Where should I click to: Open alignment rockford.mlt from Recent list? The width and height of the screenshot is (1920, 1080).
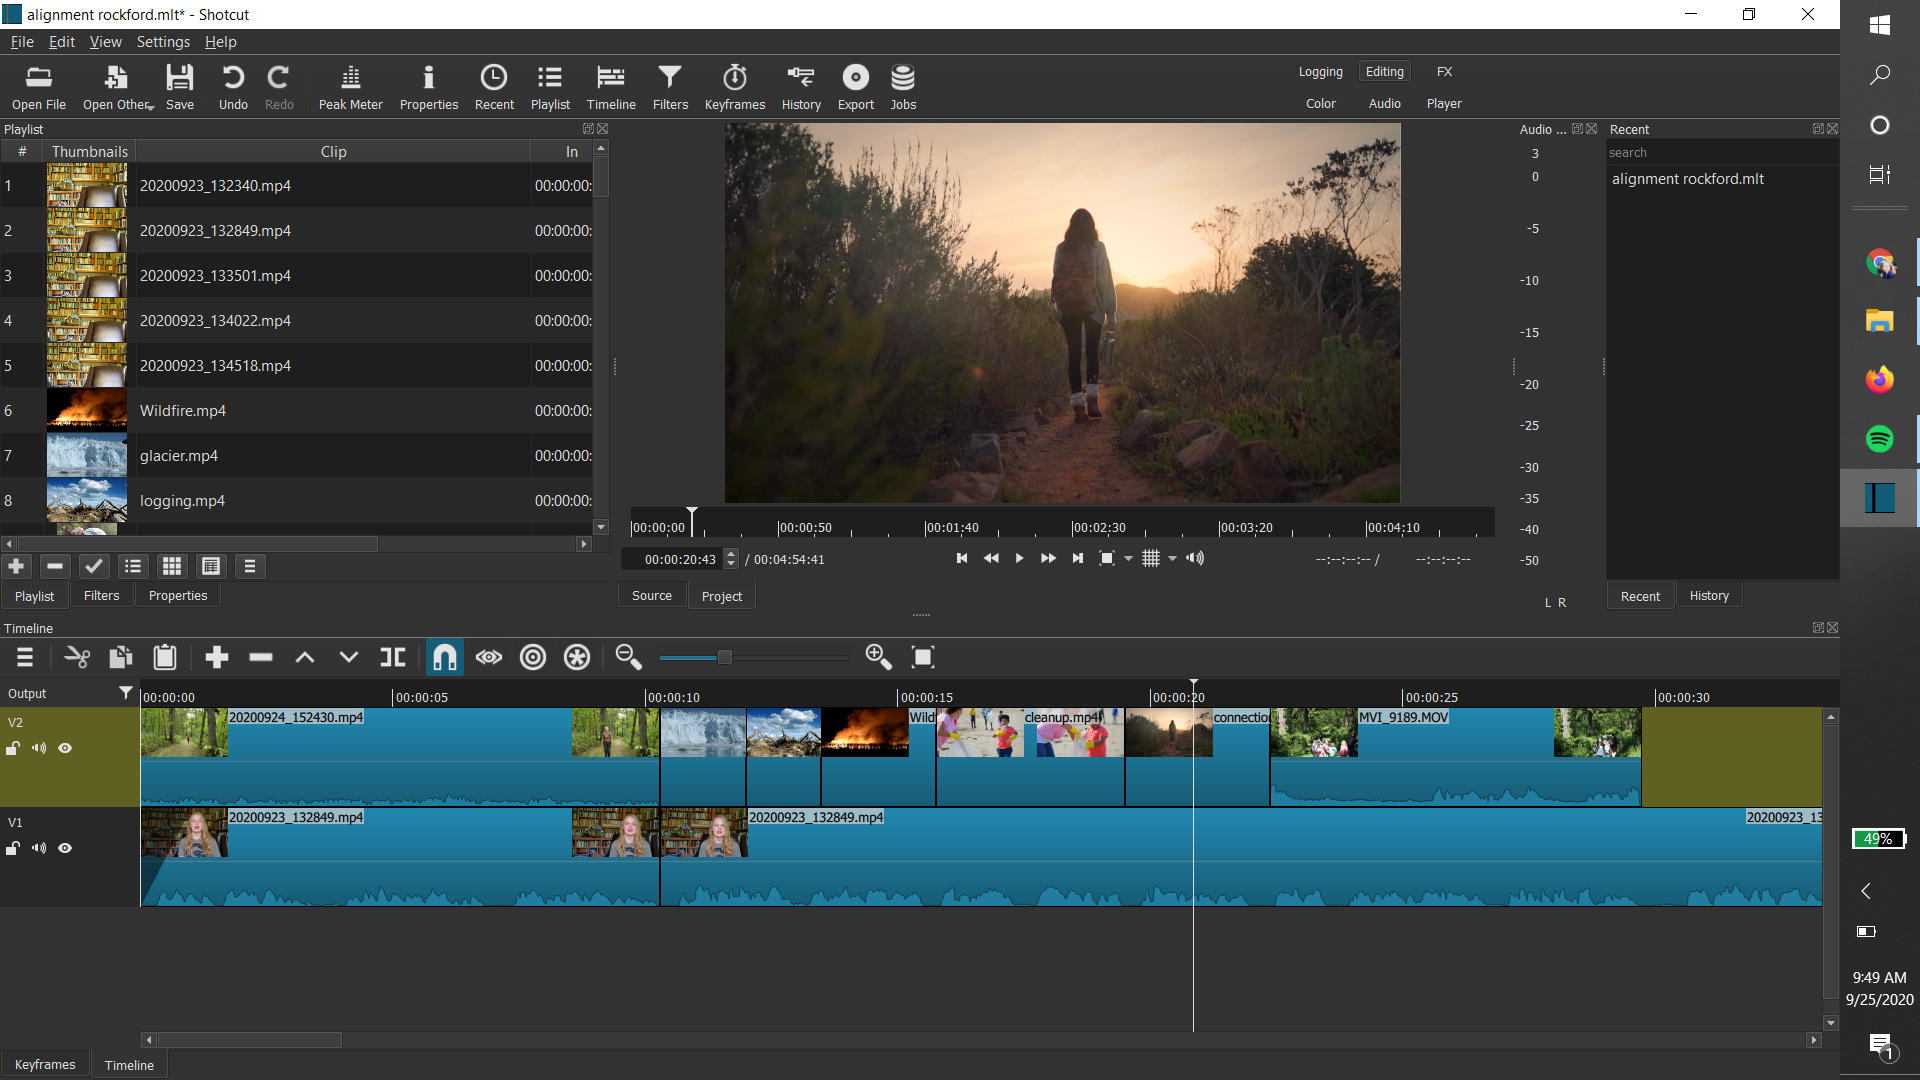pos(1687,179)
